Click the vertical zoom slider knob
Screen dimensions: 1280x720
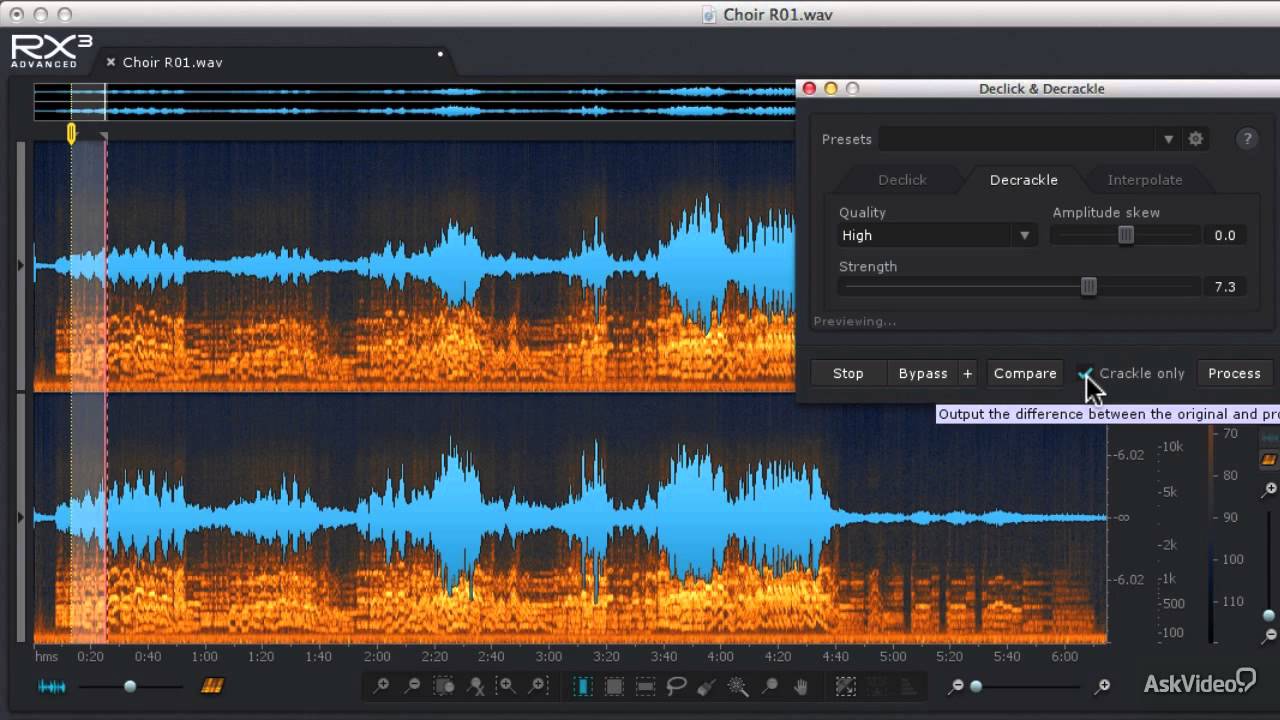tap(1269, 615)
